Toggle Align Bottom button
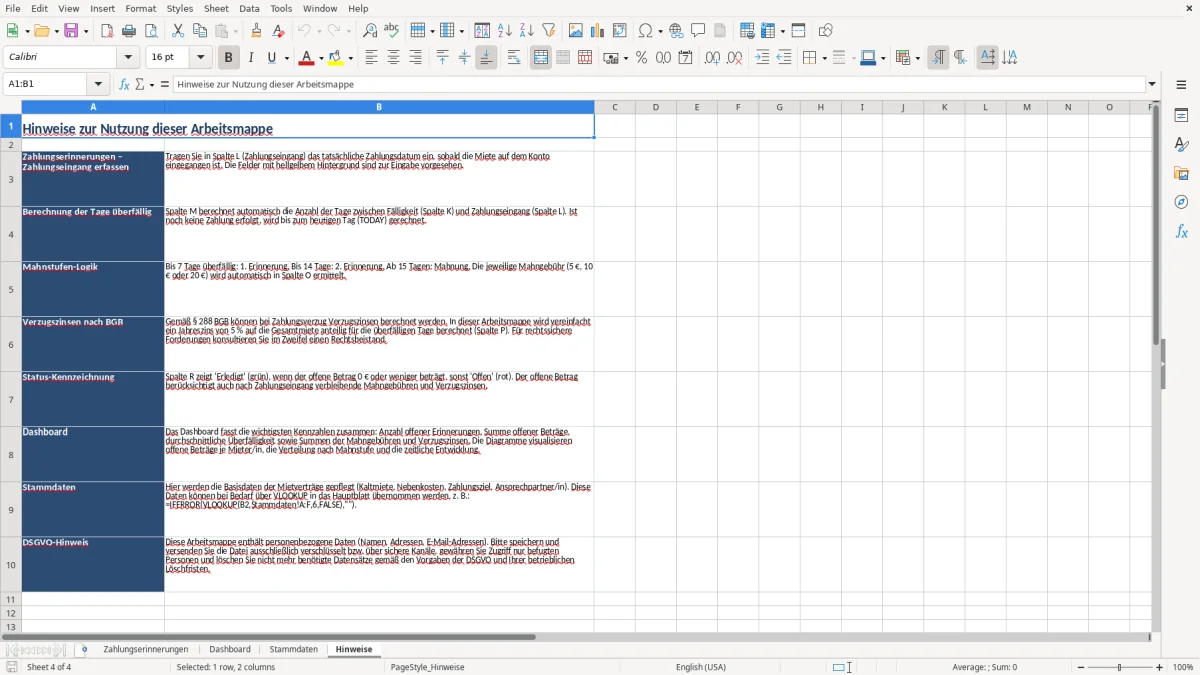The image size is (1200, 675). pos(486,58)
